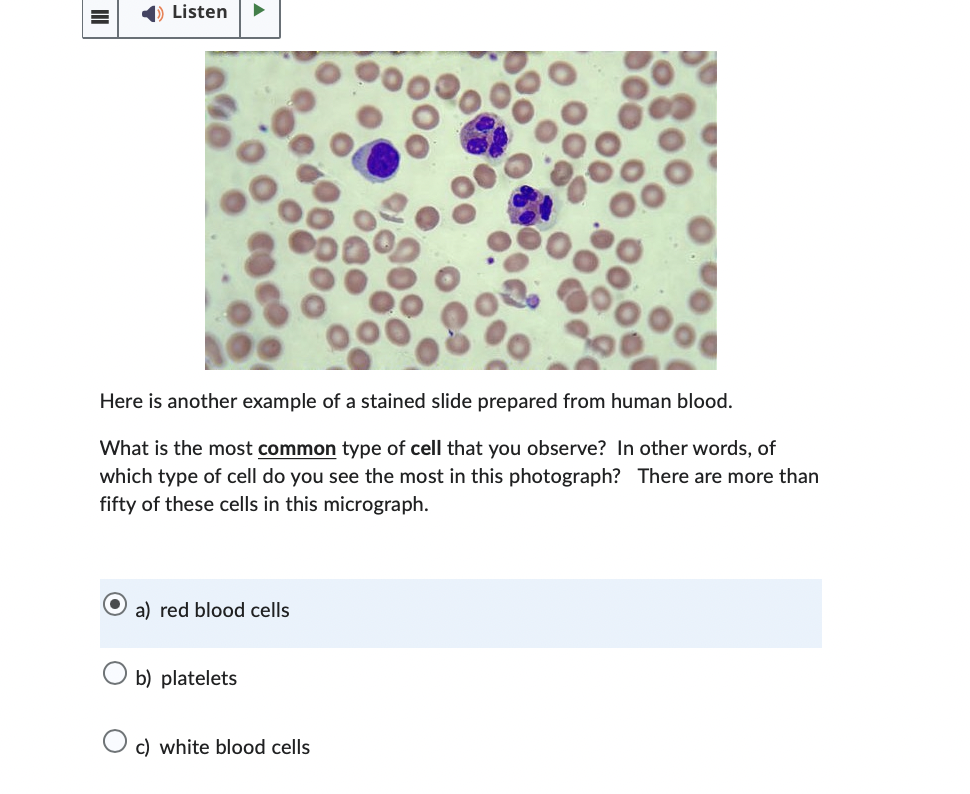Click the underlined word common in the question
Screen dimensions: 970x794
[x=296, y=448]
